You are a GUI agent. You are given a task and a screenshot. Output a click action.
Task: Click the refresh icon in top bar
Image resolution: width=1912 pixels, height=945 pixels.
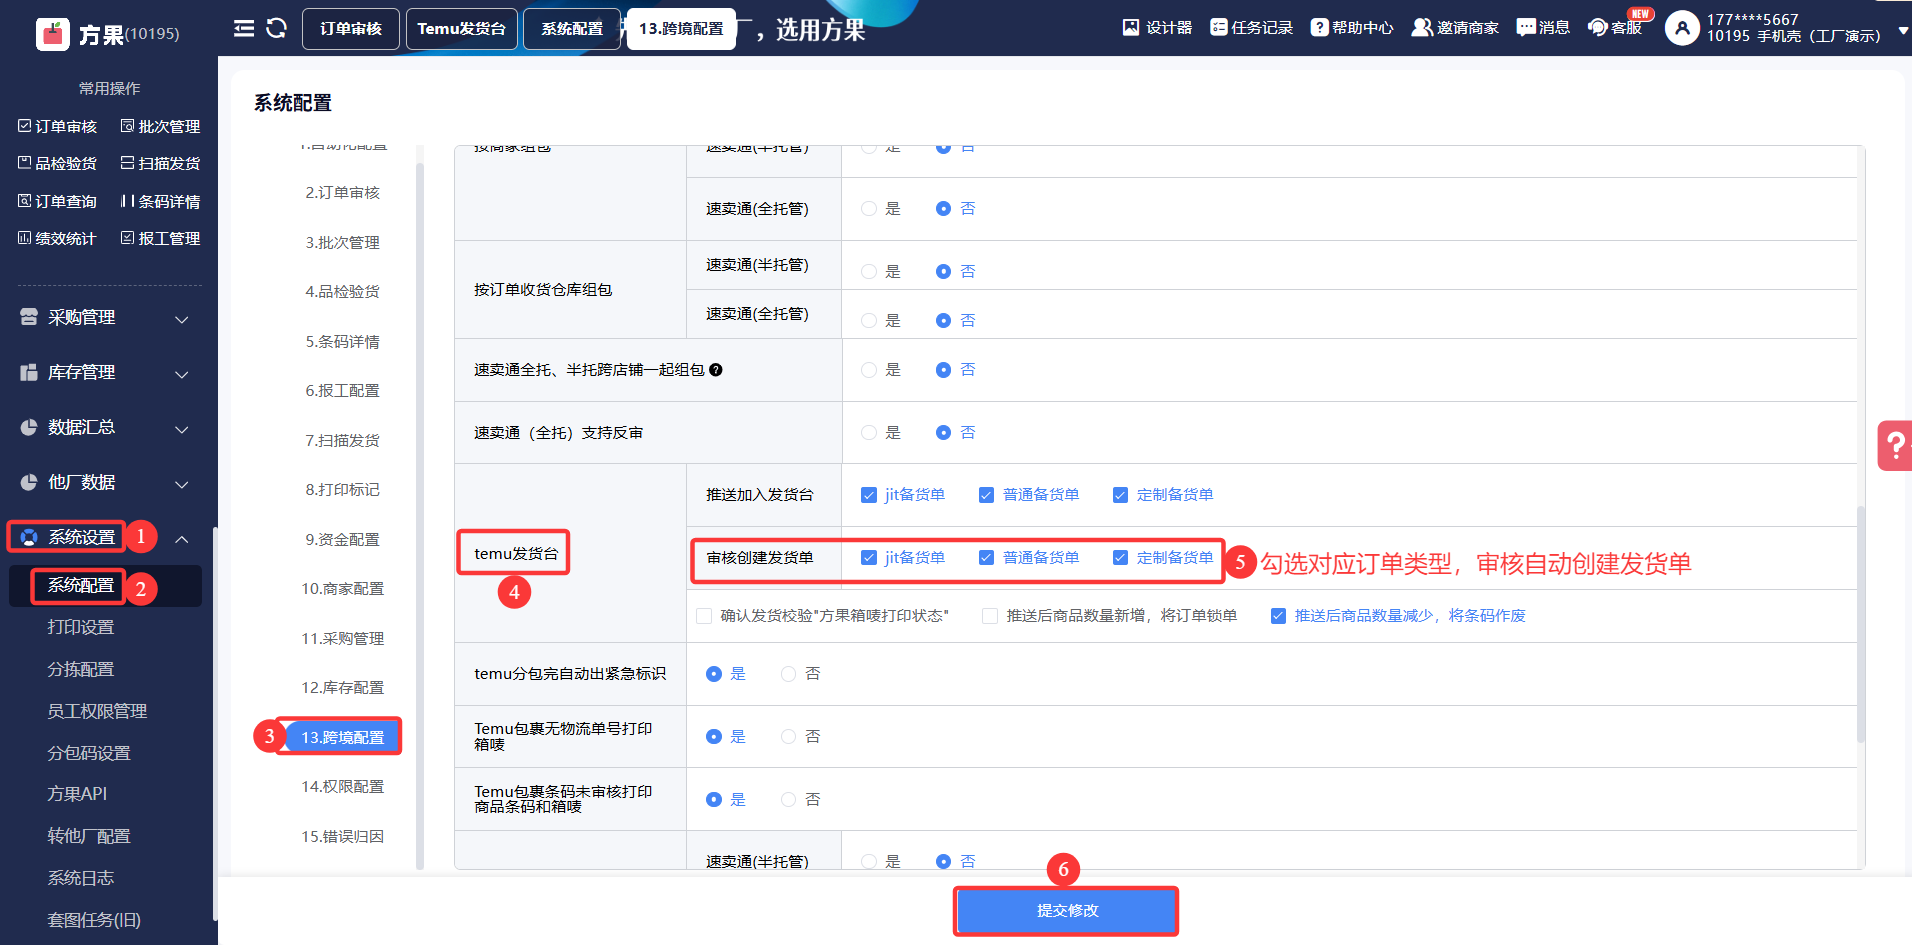click(277, 28)
